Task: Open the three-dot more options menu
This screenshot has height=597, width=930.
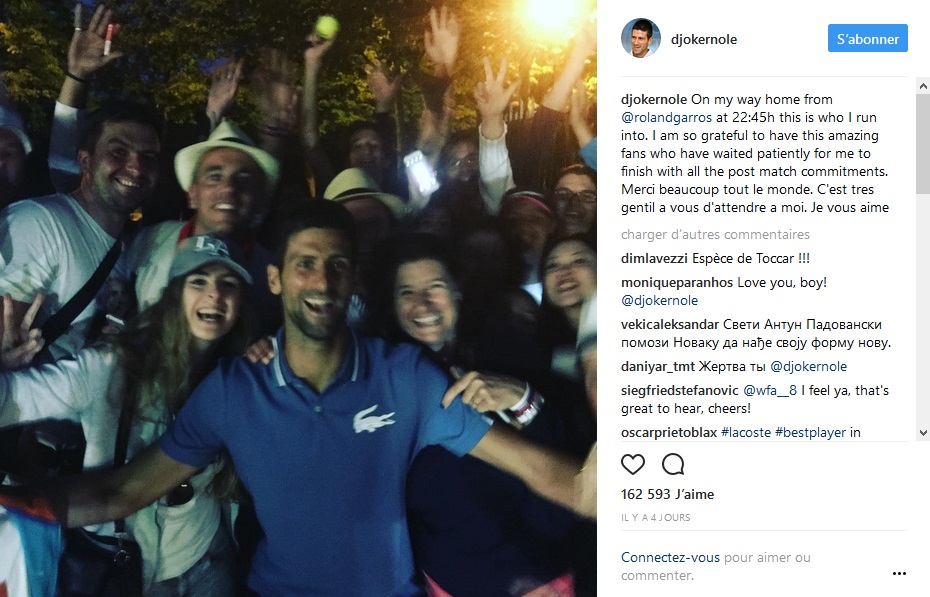Action: click(x=899, y=573)
